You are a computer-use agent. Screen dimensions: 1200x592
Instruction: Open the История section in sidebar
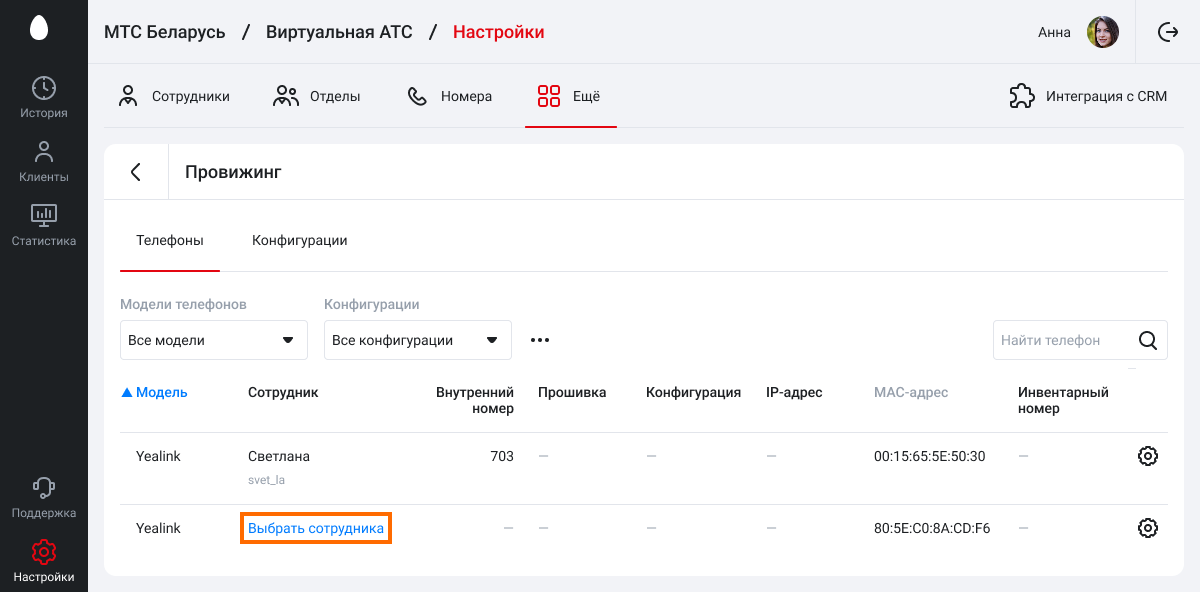tap(44, 97)
